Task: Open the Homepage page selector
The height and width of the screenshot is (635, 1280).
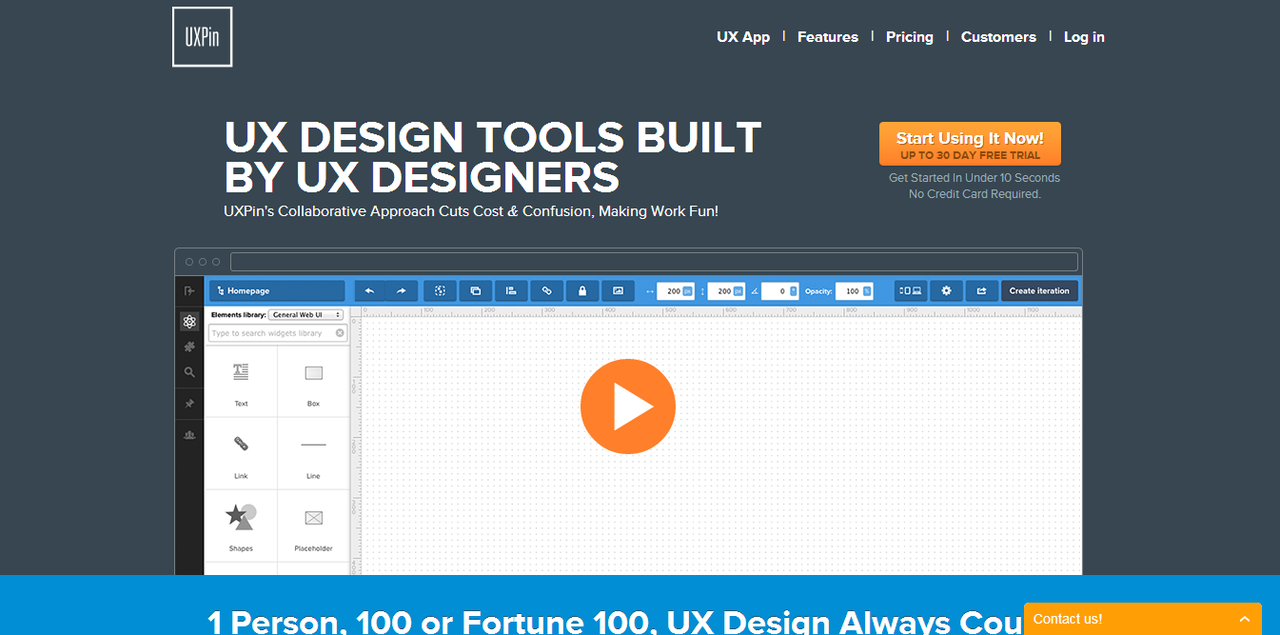Action: pyautogui.click(x=277, y=291)
